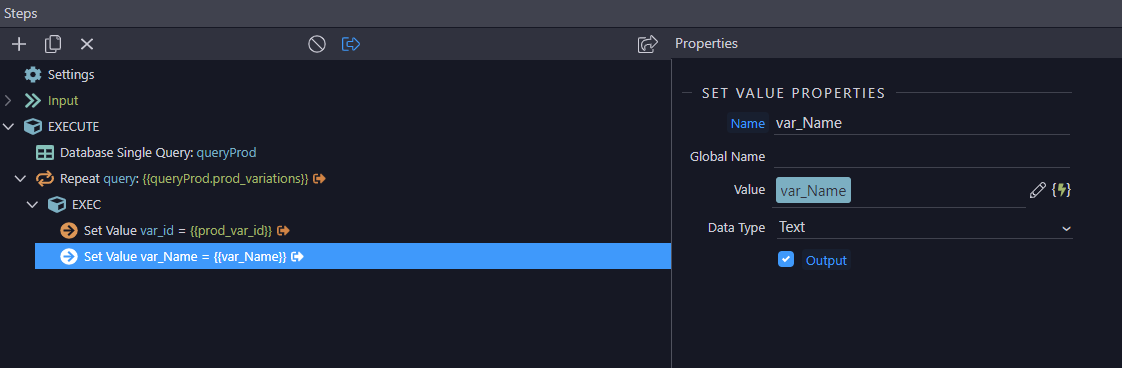Click the Name field label link
Screen dimensions: 1122x368
(748, 124)
